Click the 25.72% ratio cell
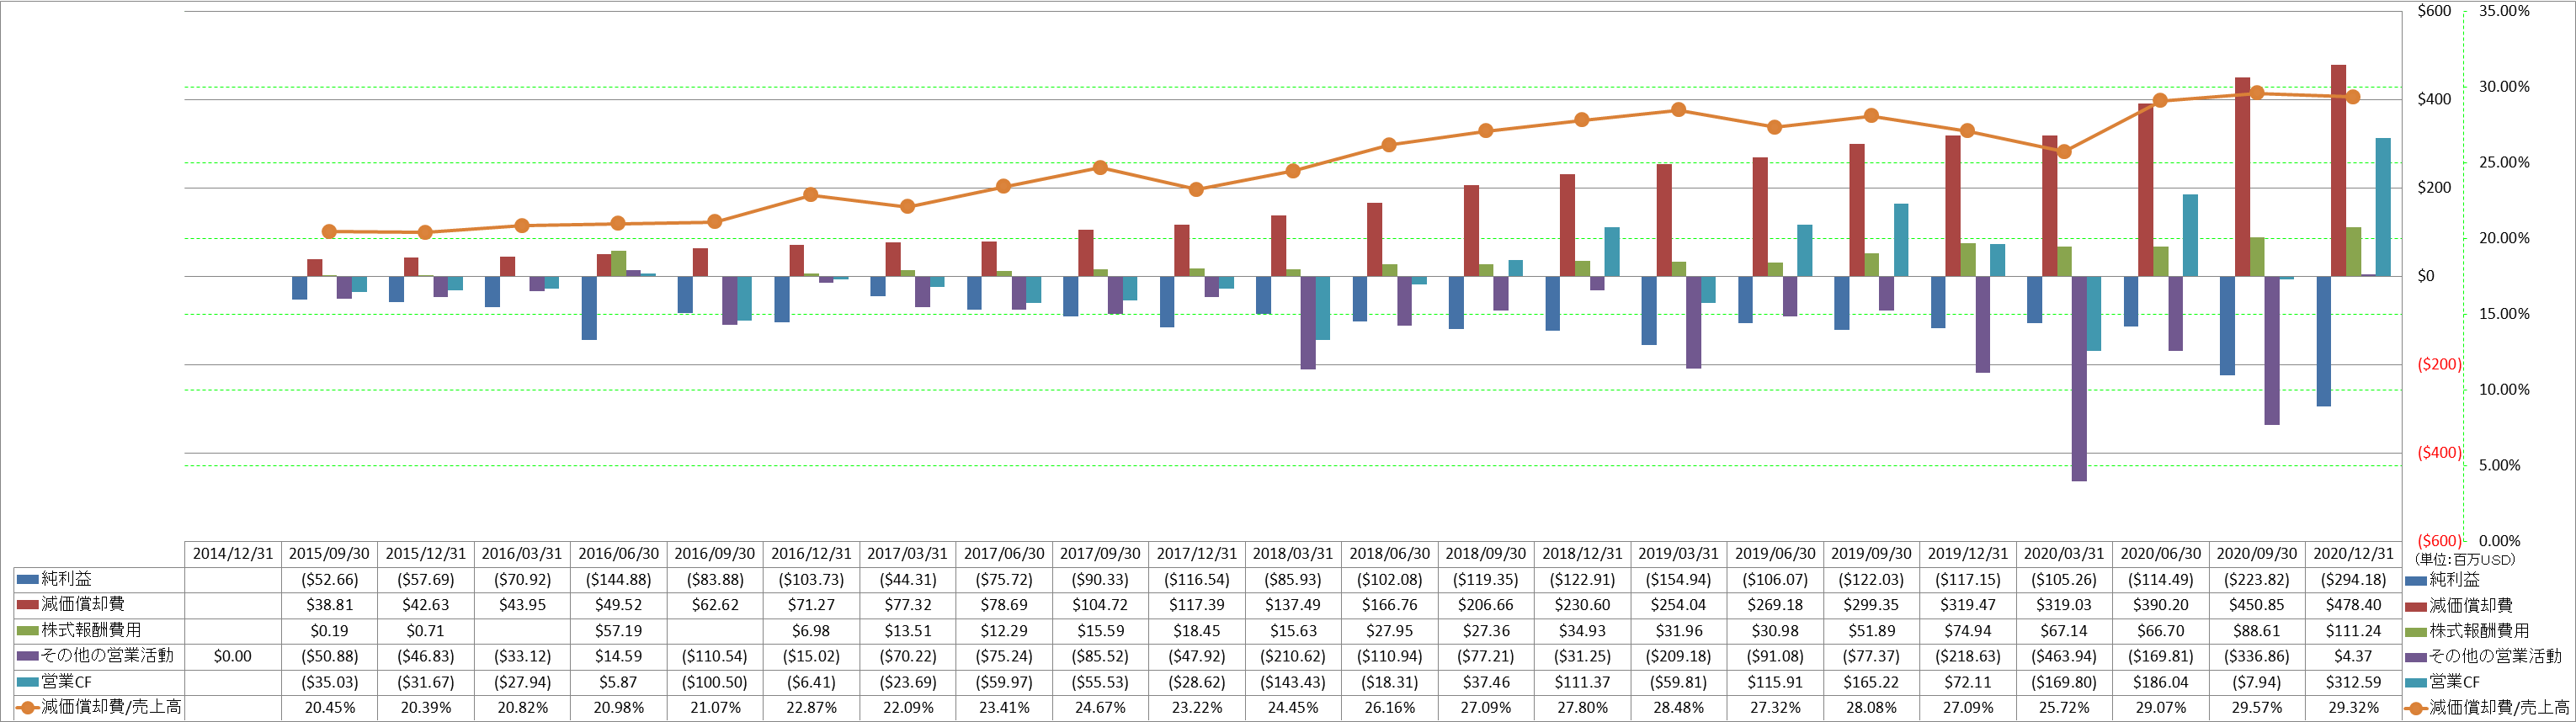The image size is (2576, 722). pos(2064,707)
